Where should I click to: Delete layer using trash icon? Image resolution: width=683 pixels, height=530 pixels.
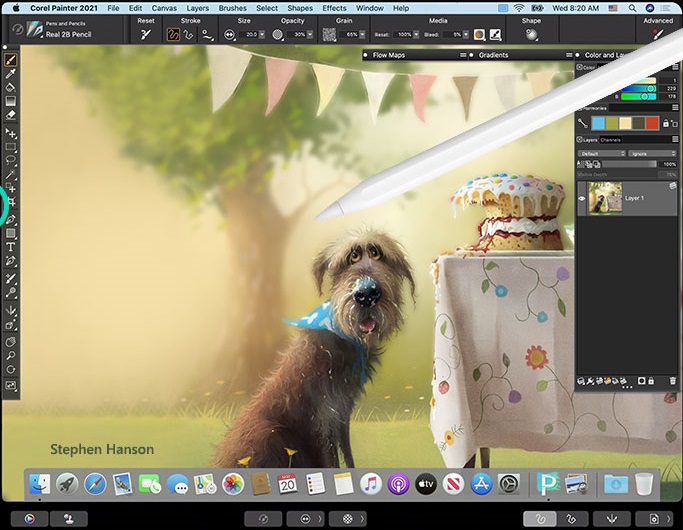[673, 381]
